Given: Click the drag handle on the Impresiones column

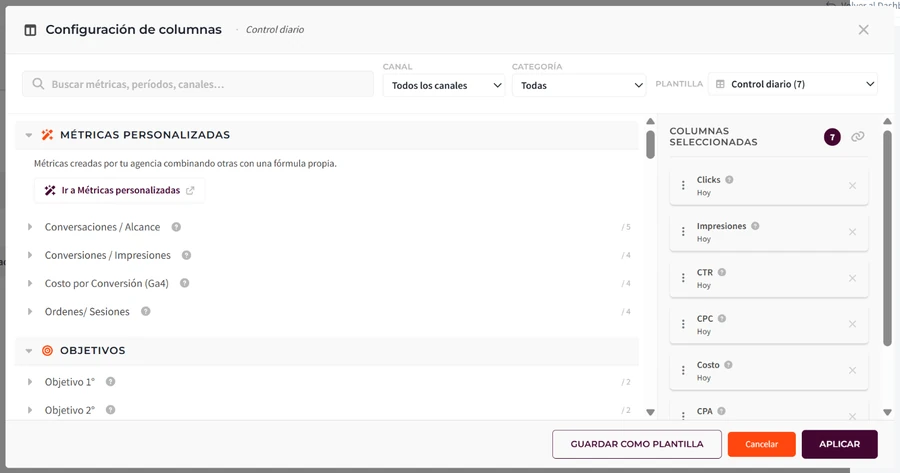Looking at the screenshot, I should tap(683, 231).
